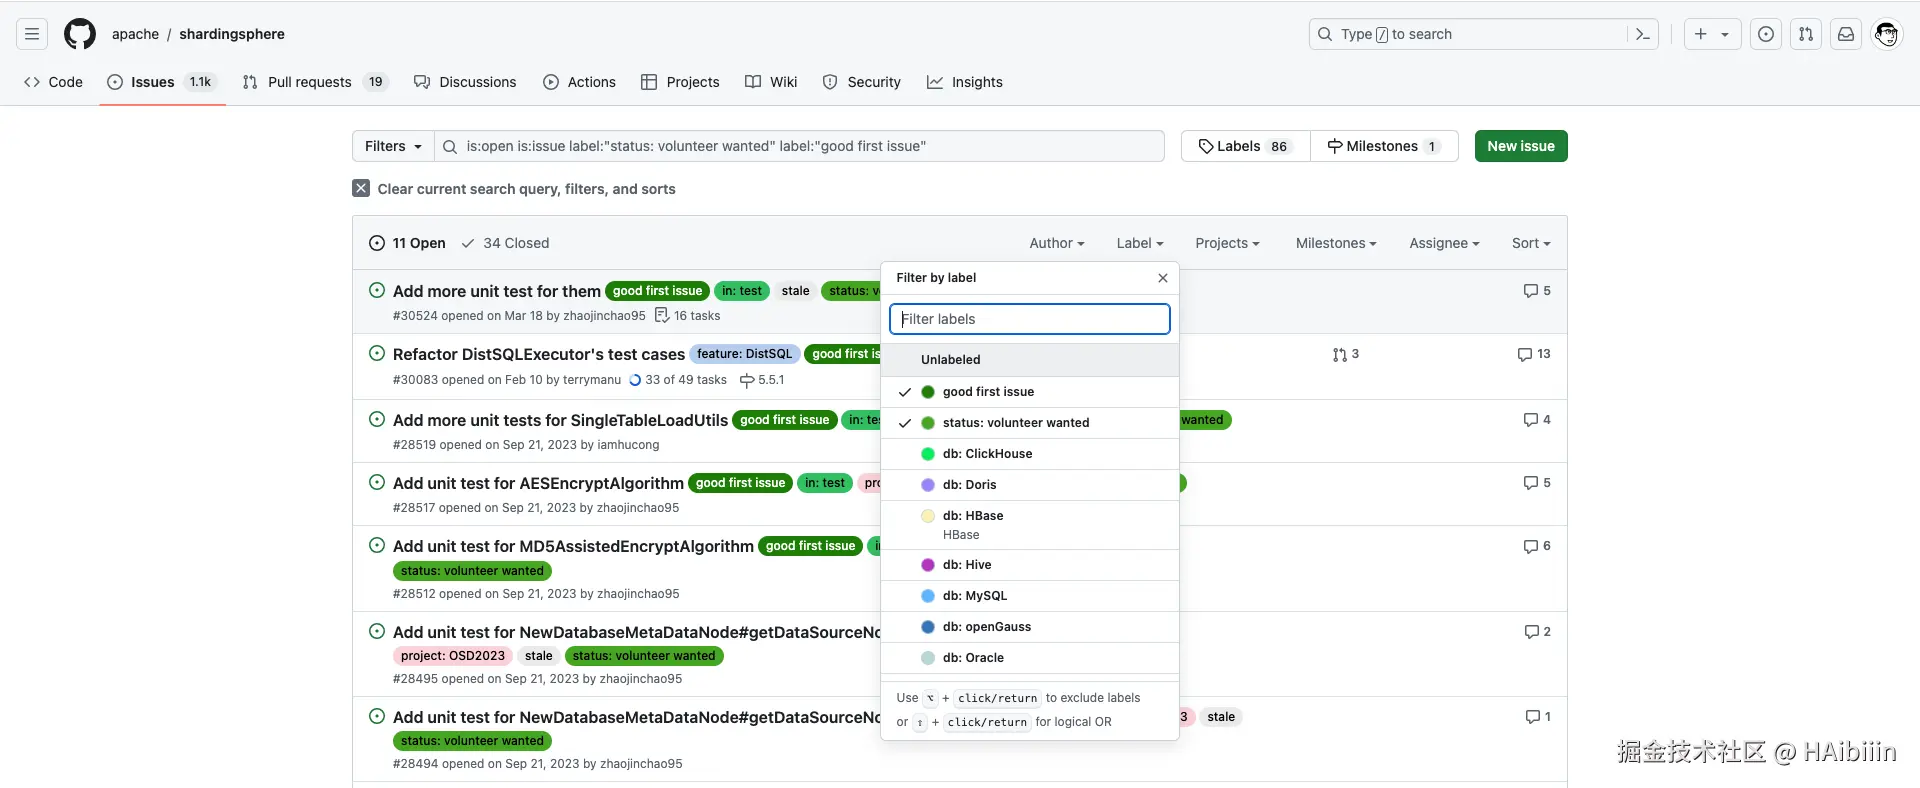The height and width of the screenshot is (788, 1920).
Task: Click the good first issue label swatch
Action: coord(928,392)
